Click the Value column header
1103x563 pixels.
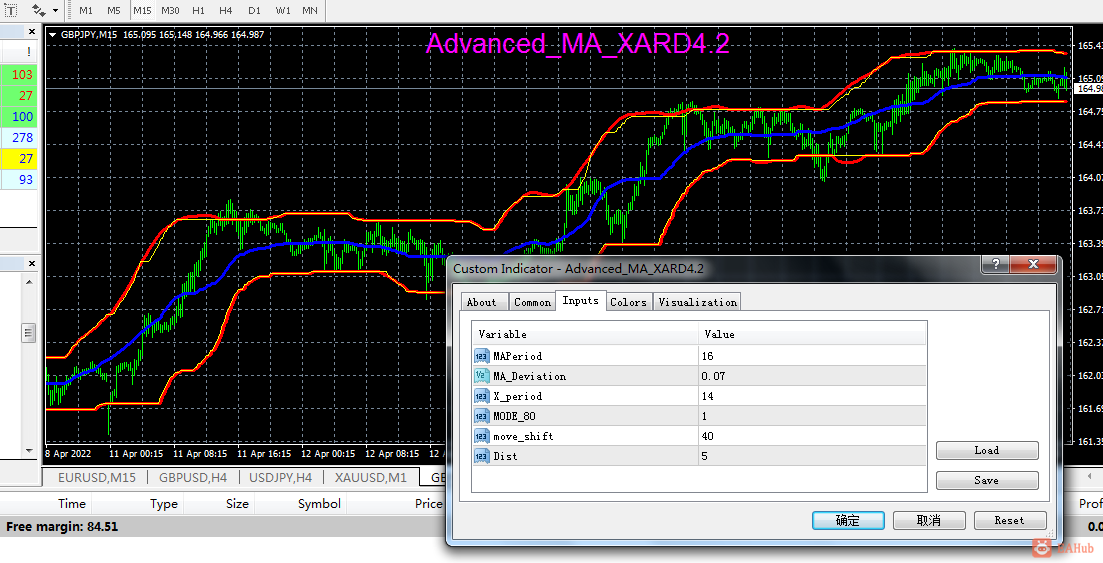point(812,334)
